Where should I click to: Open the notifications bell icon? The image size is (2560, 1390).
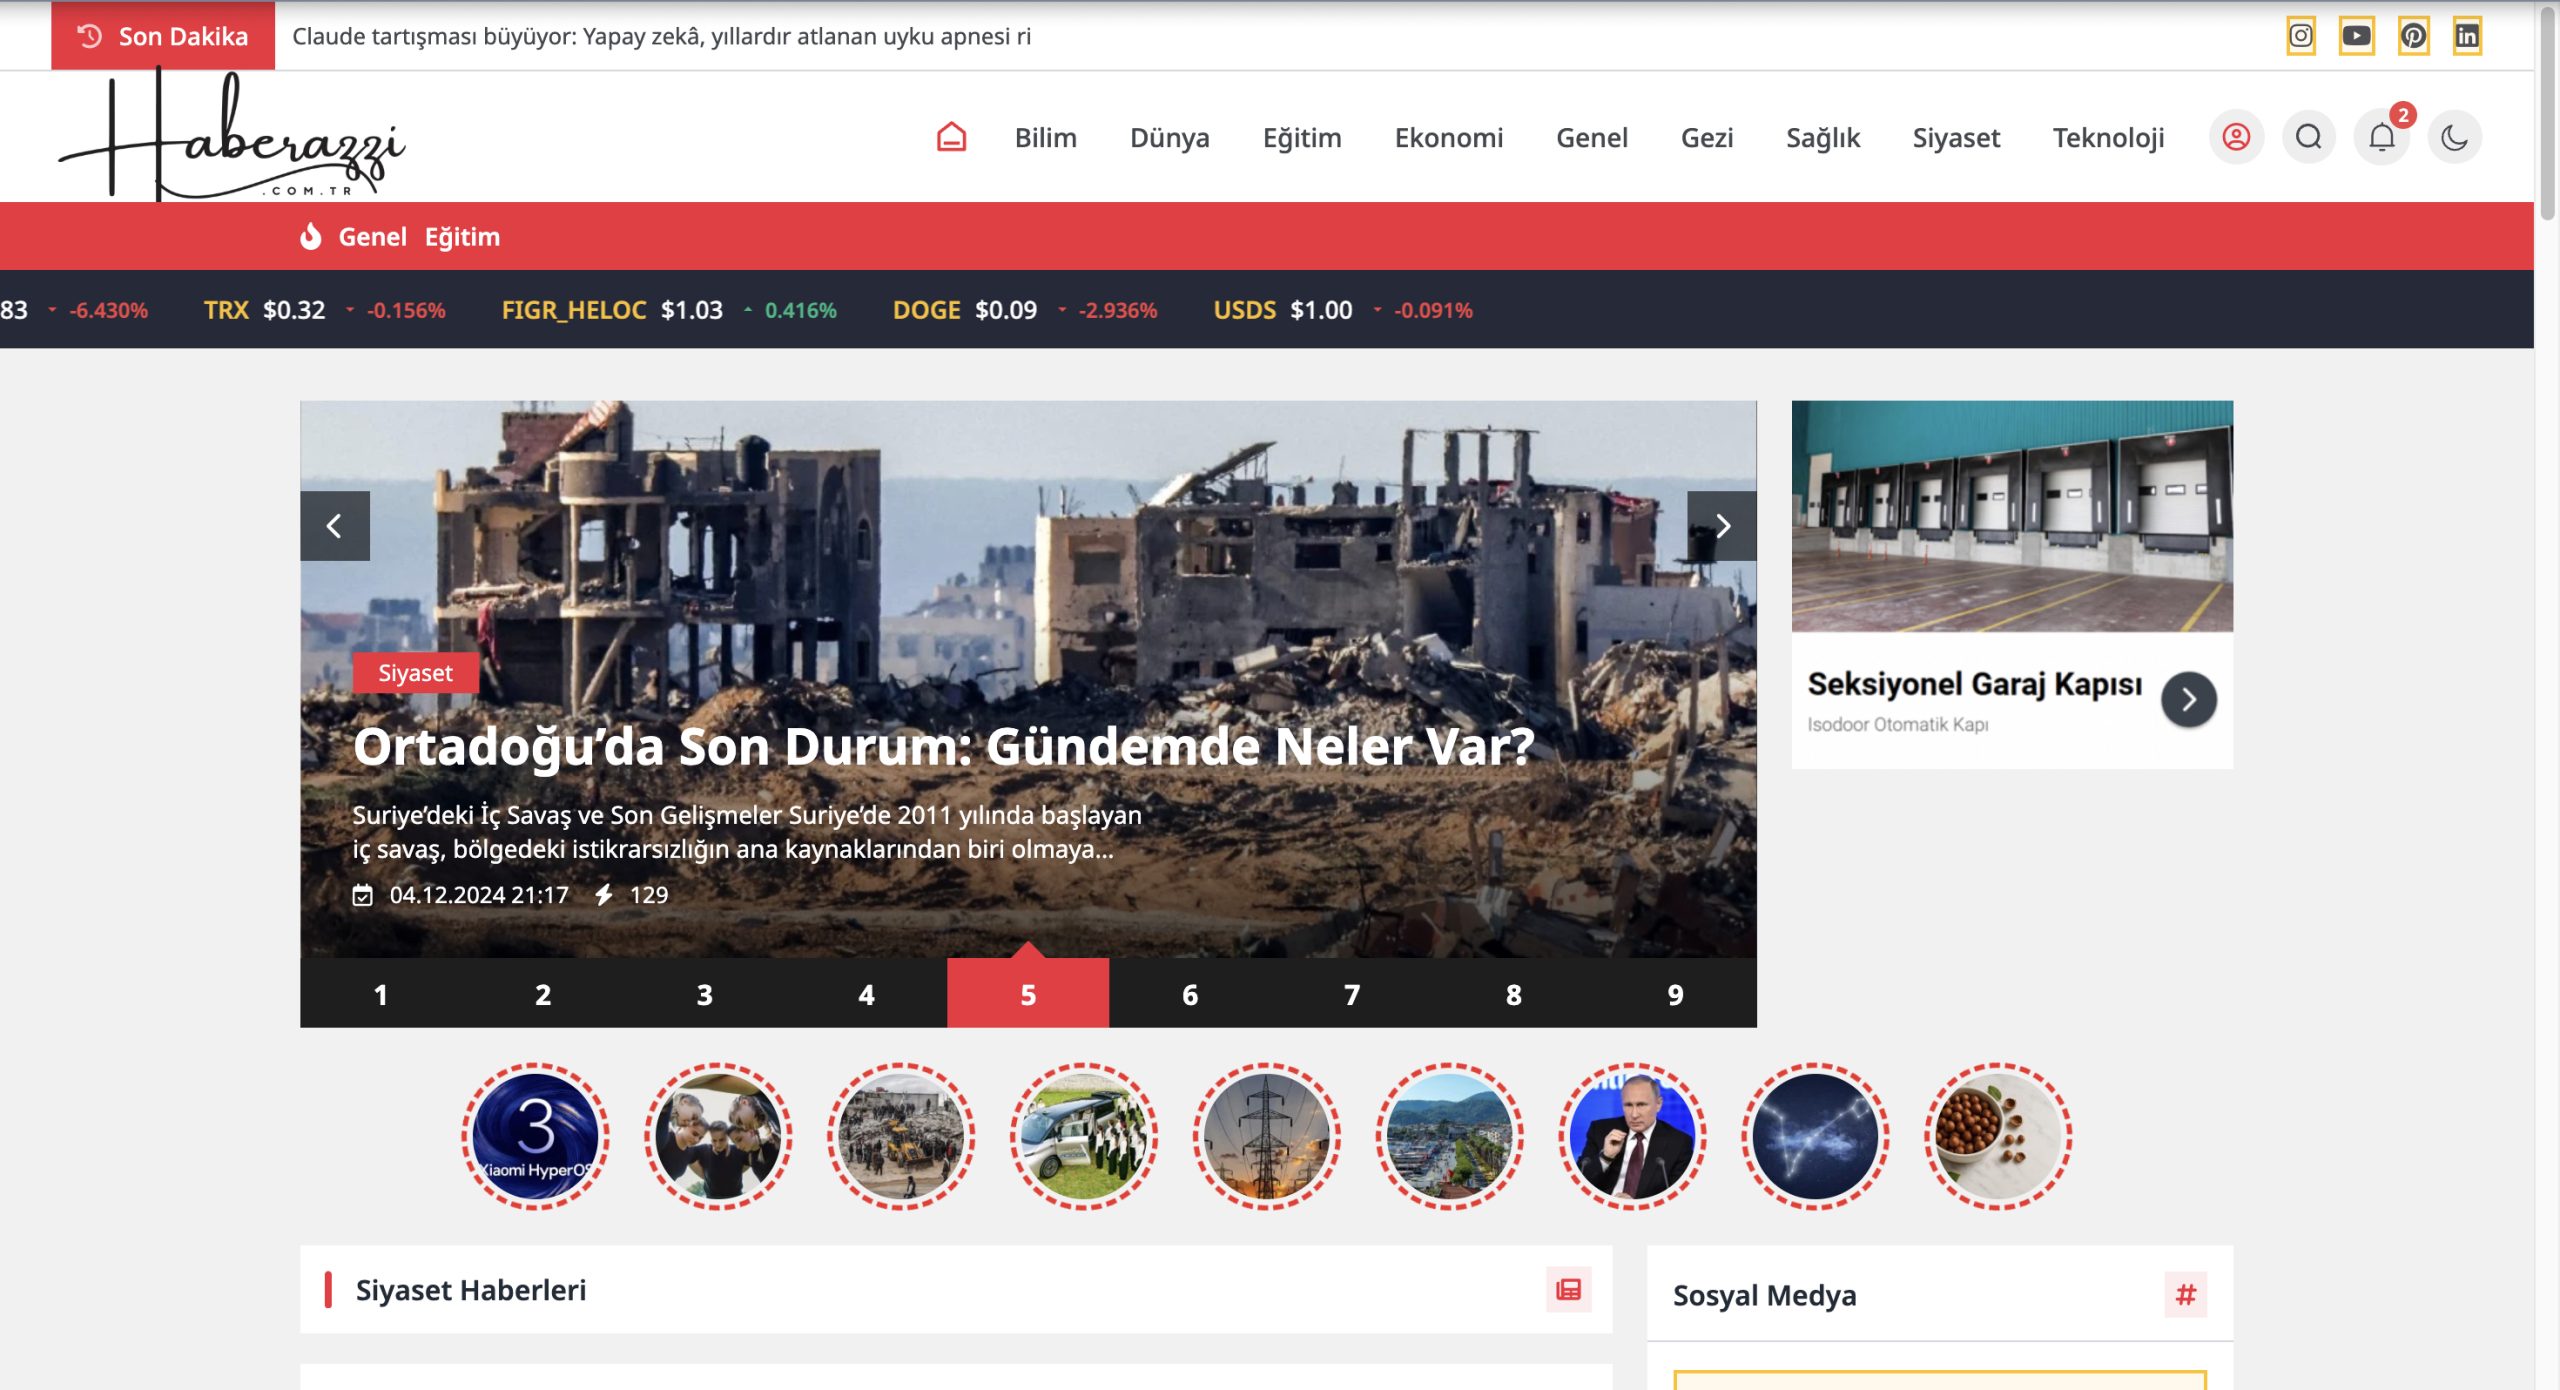point(2382,137)
